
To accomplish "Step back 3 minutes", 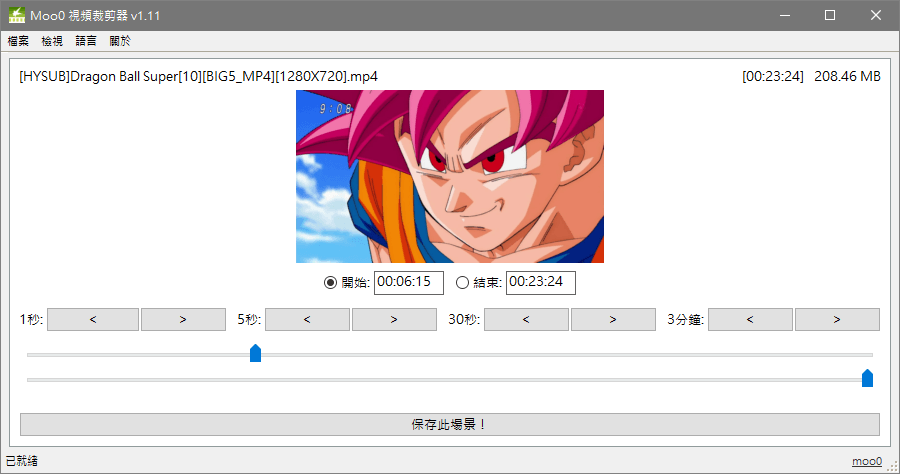I will (750, 319).
